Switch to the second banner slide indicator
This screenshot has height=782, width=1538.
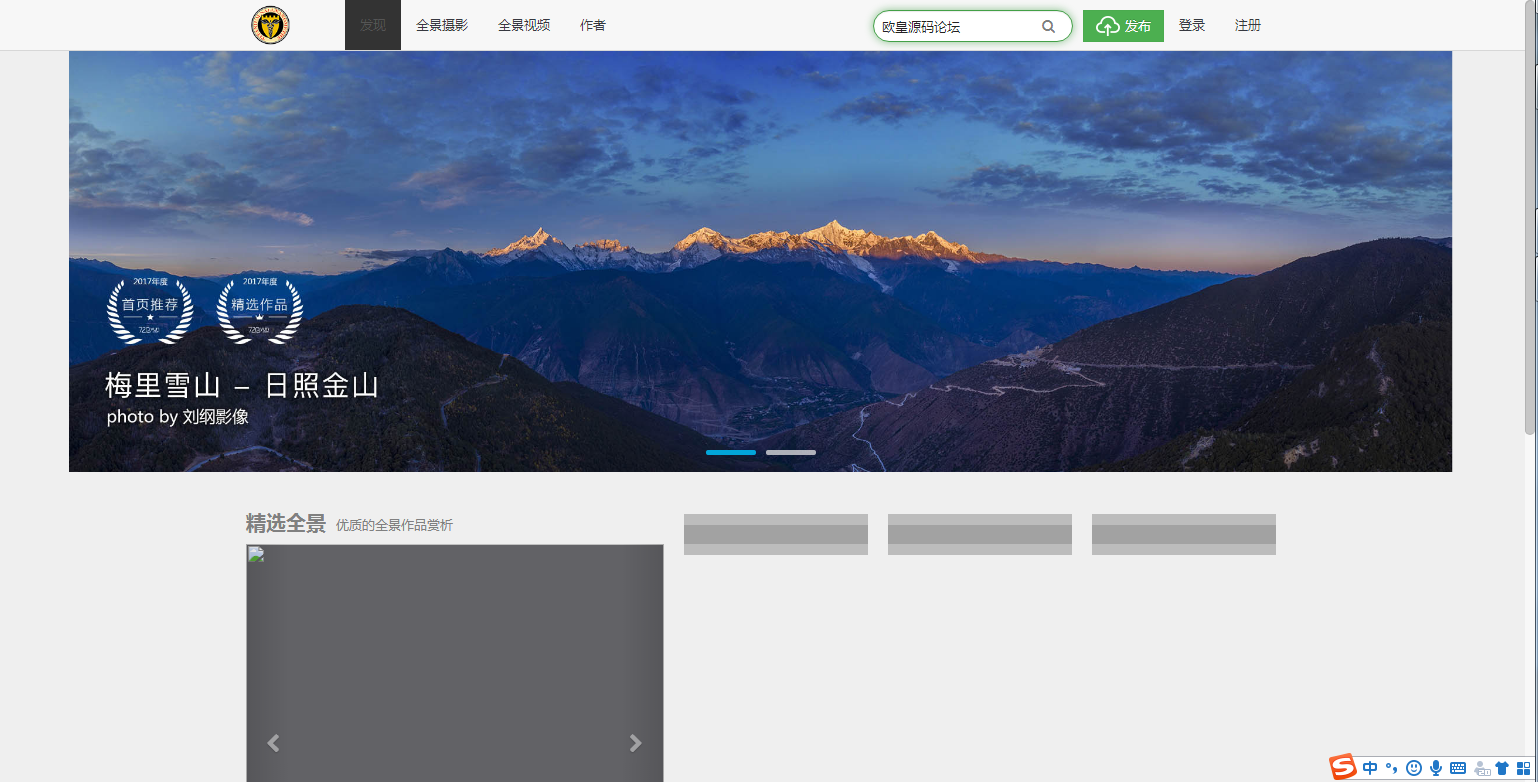point(790,452)
